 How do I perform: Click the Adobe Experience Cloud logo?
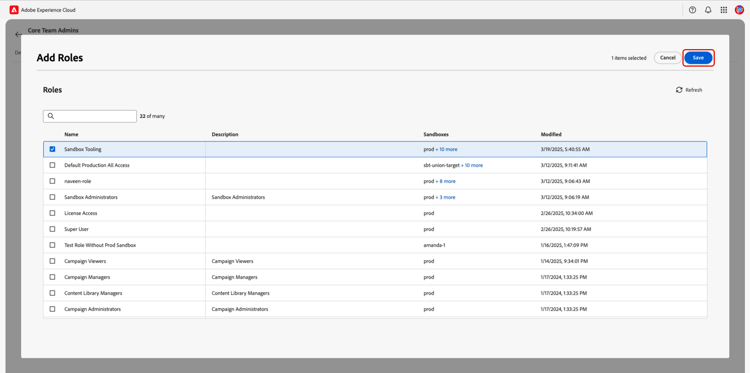pyautogui.click(x=14, y=10)
